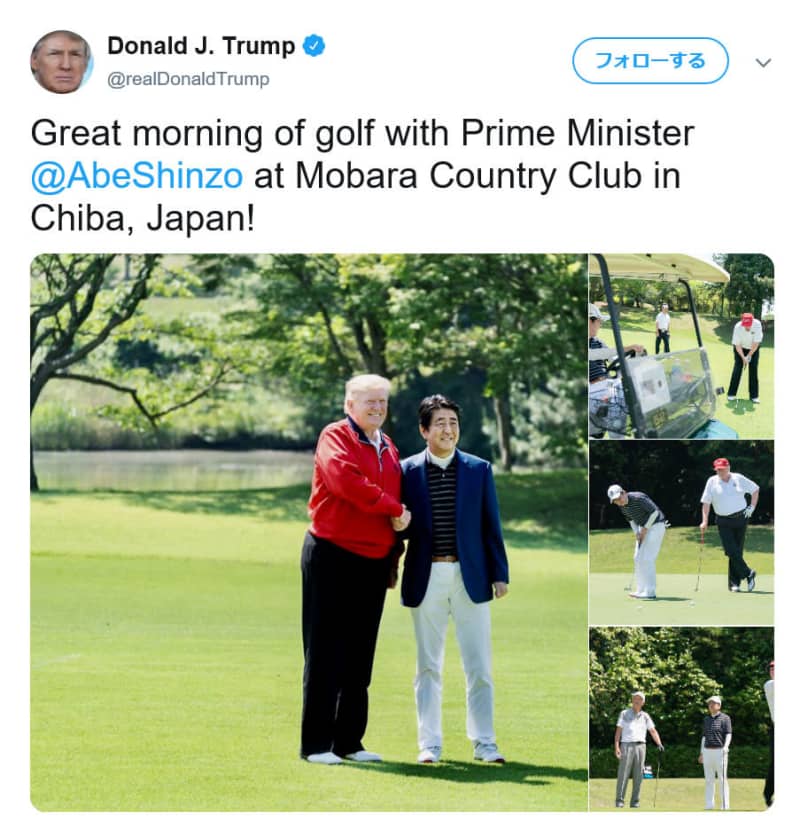Click the golfer leaning on club in middle photo
800x827 pixels.
click(730, 524)
